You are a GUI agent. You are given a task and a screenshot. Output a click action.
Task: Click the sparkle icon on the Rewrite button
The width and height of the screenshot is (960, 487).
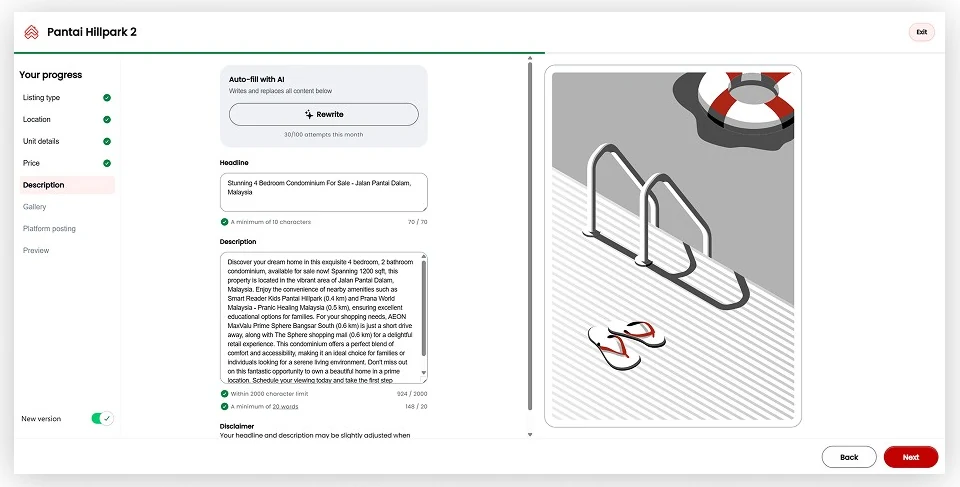pos(309,115)
